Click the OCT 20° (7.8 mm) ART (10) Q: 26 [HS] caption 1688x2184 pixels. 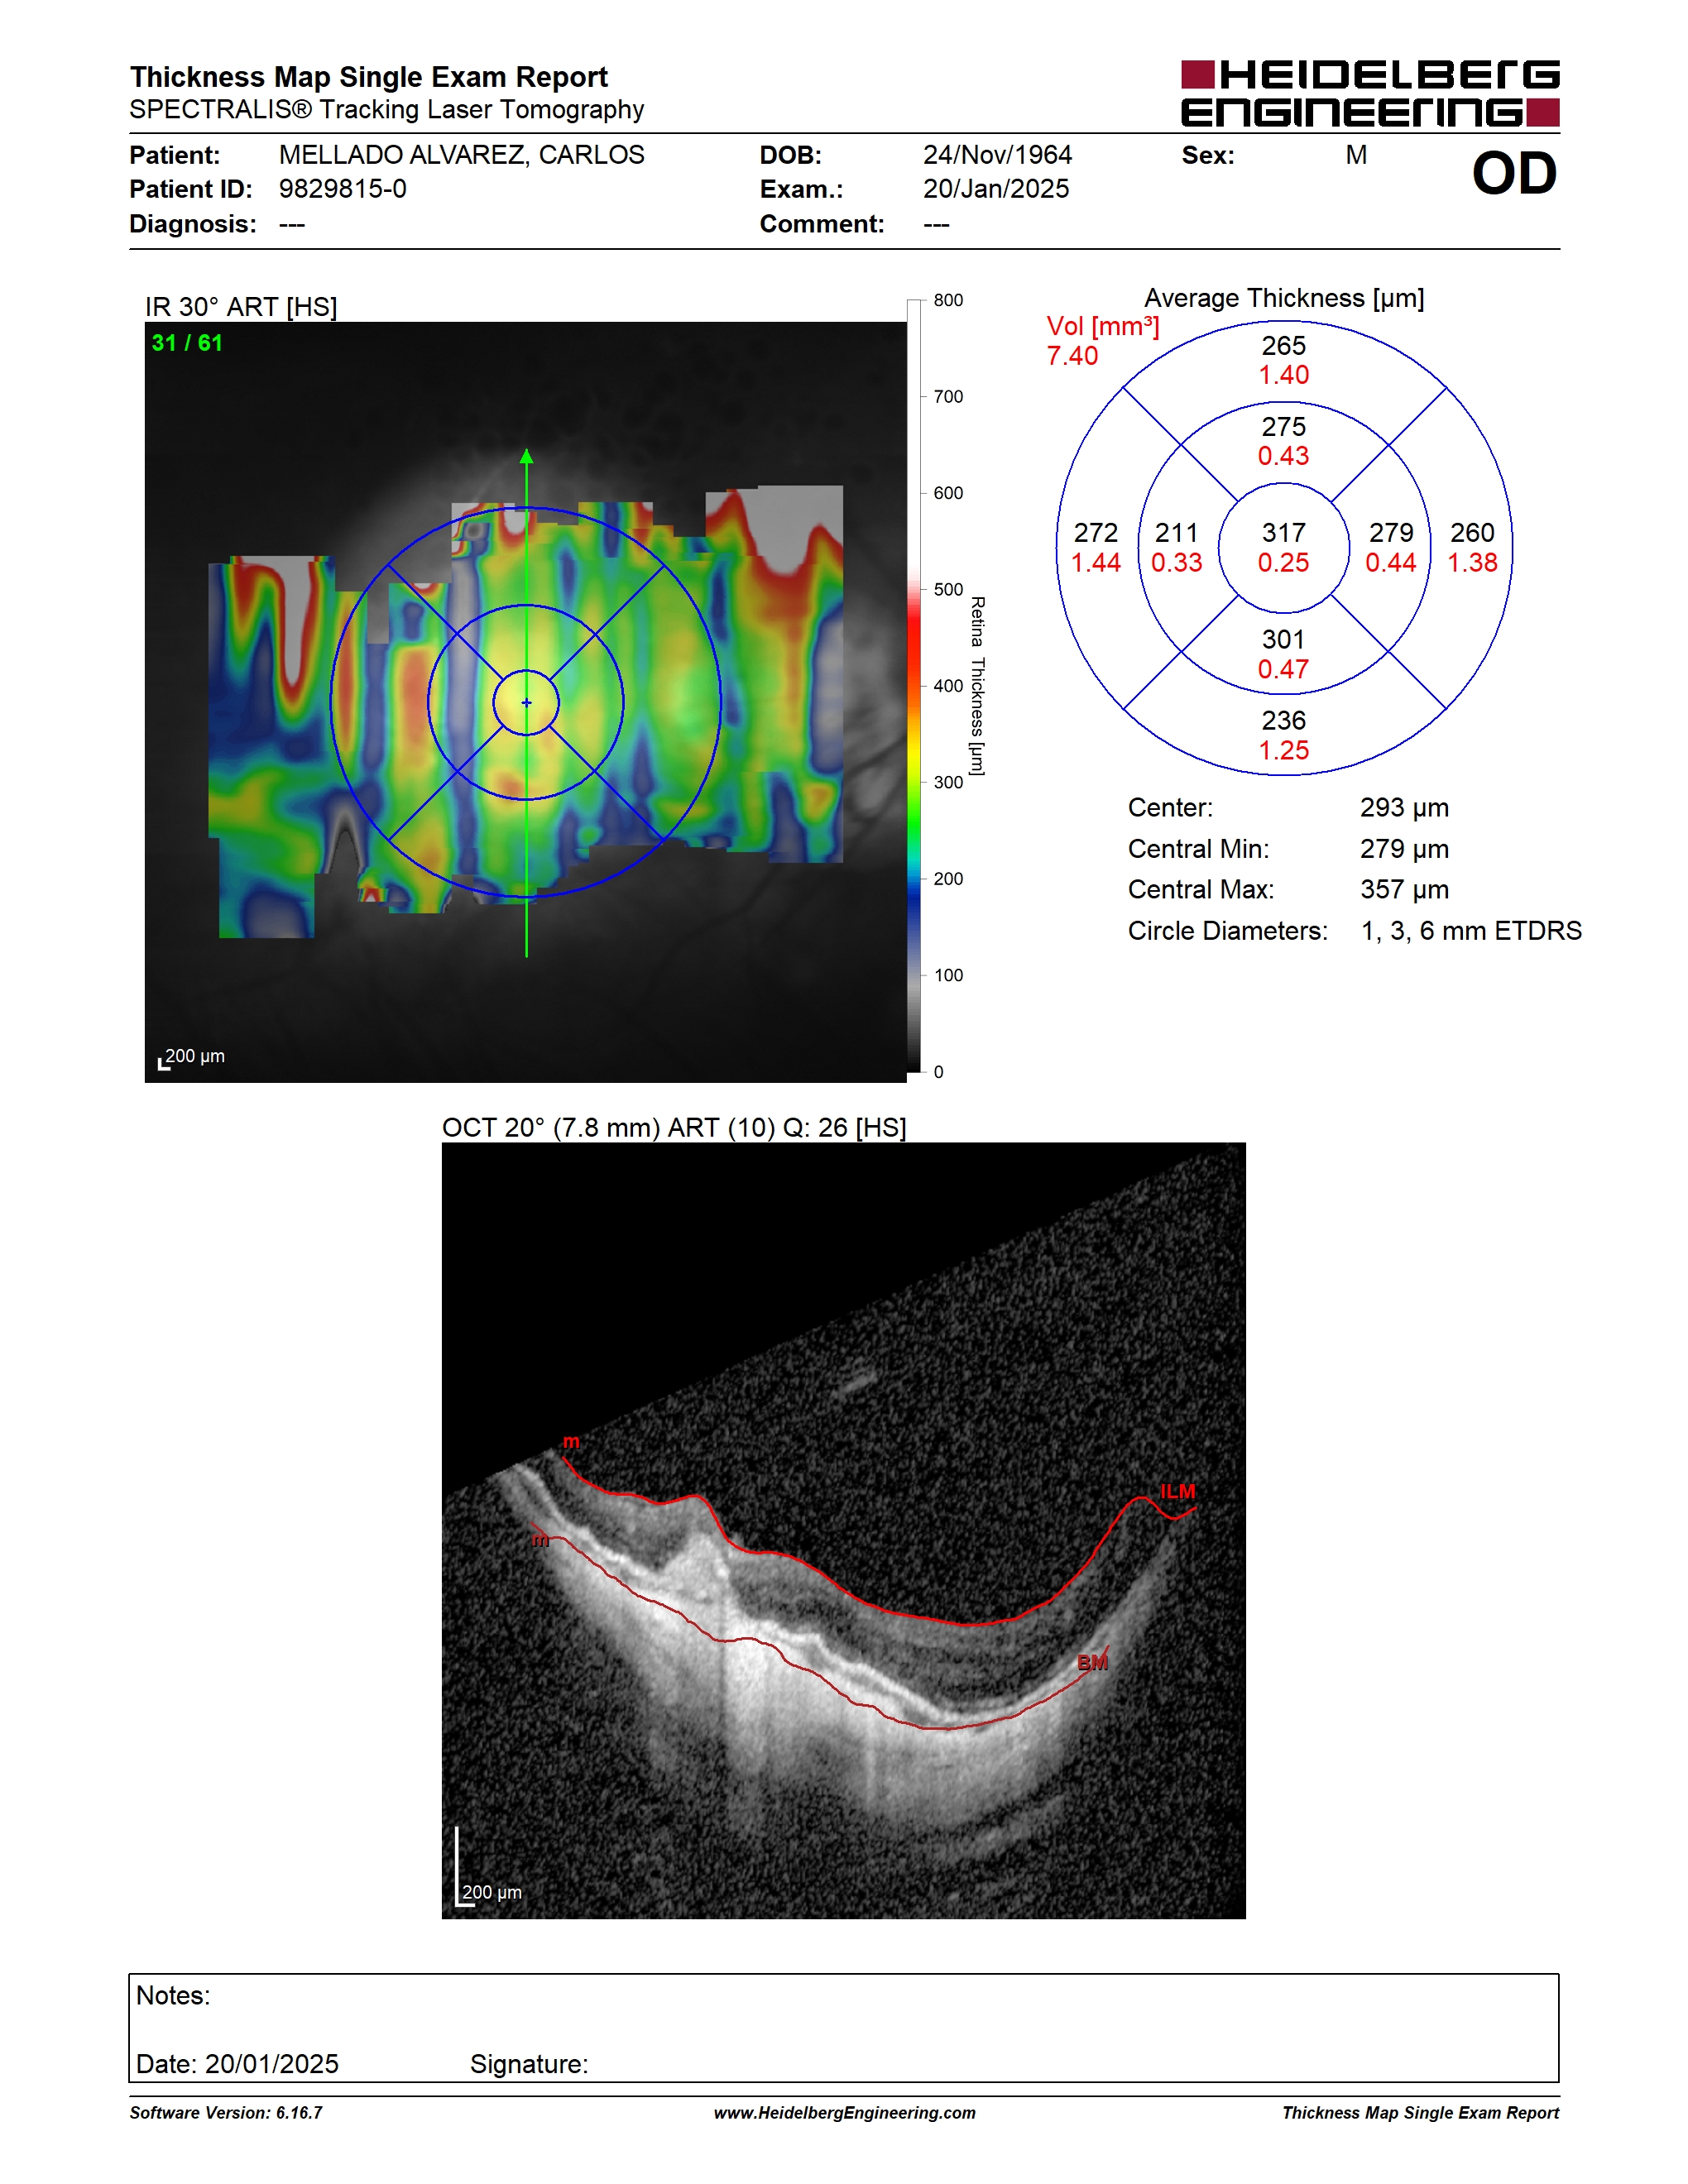[674, 1127]
